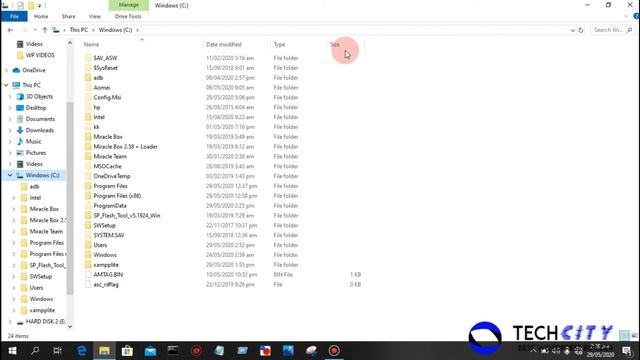Open Music in the navigation pane
Viewport: 640px width, 360px height.
[x=33, y=141]
